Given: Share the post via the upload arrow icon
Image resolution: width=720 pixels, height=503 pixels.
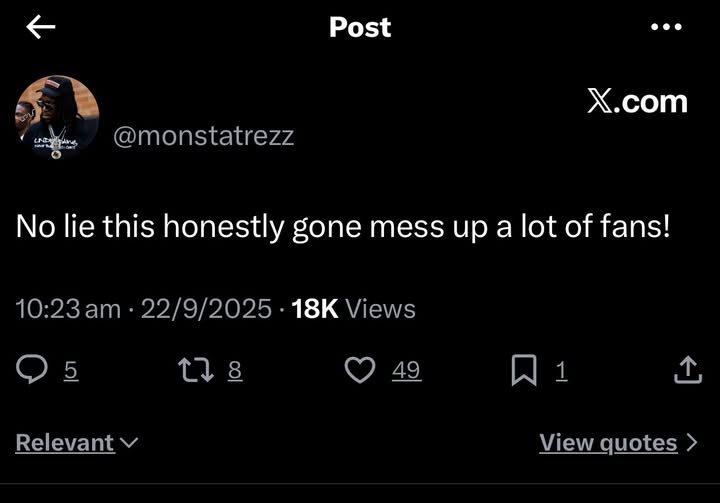Looking at the screenshot, I should pyautogui.click(x=687, y=371).
